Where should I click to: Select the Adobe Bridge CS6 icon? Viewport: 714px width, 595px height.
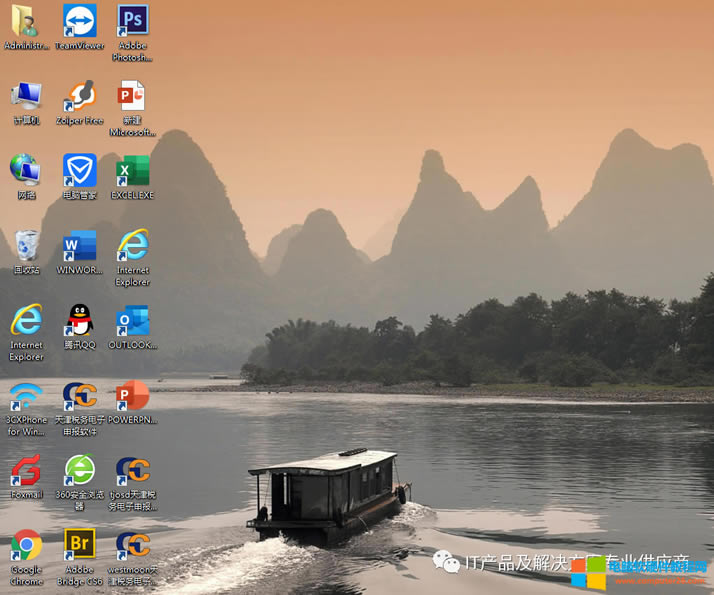coord(79,545)
